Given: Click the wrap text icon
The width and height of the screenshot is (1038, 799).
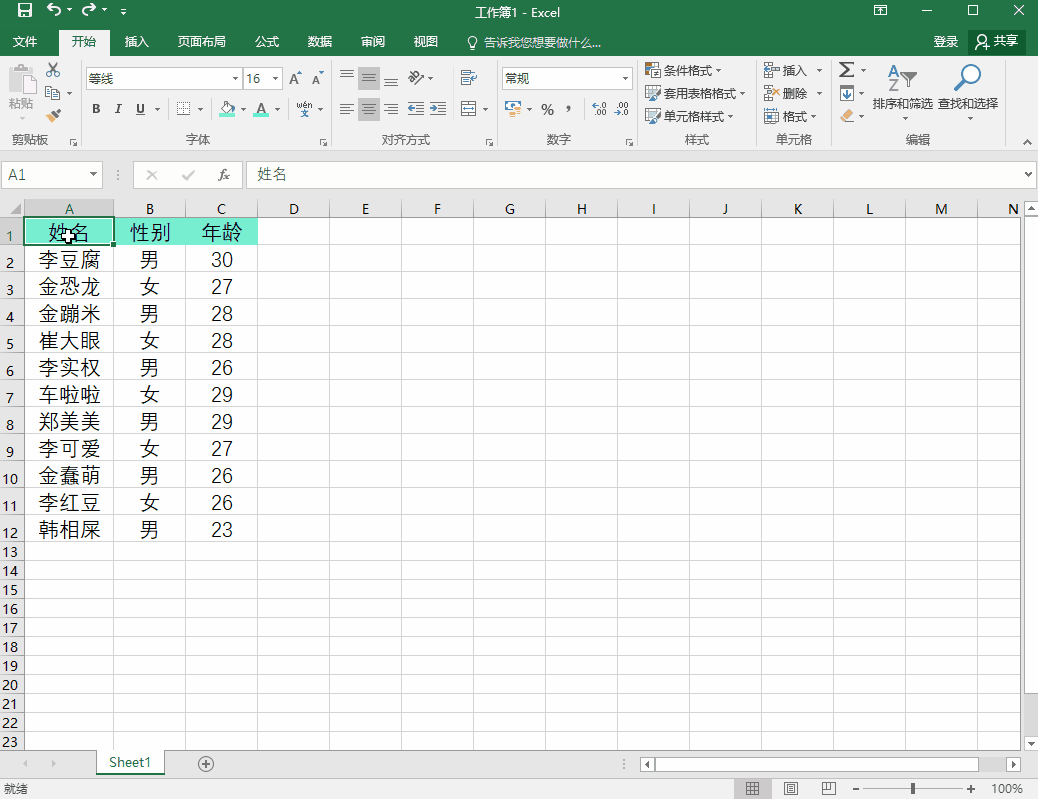Looking at the screenshot, I should coord(467,78).
